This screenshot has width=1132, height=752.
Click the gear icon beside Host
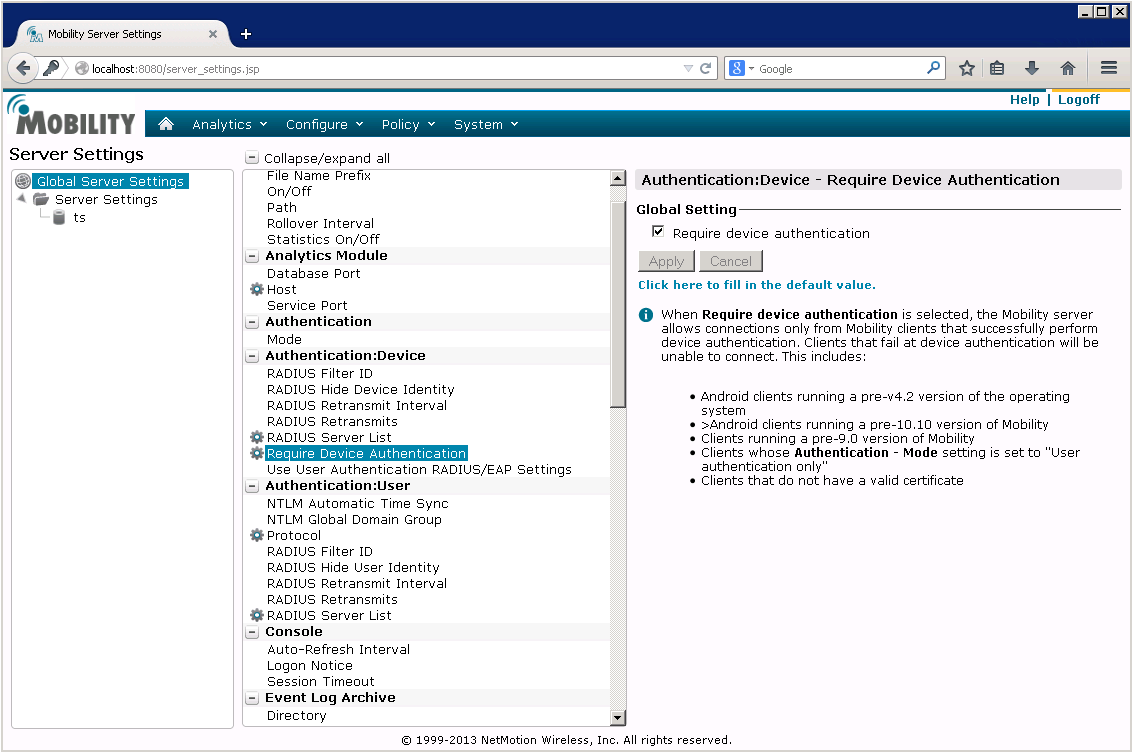(x=256, y=289)
